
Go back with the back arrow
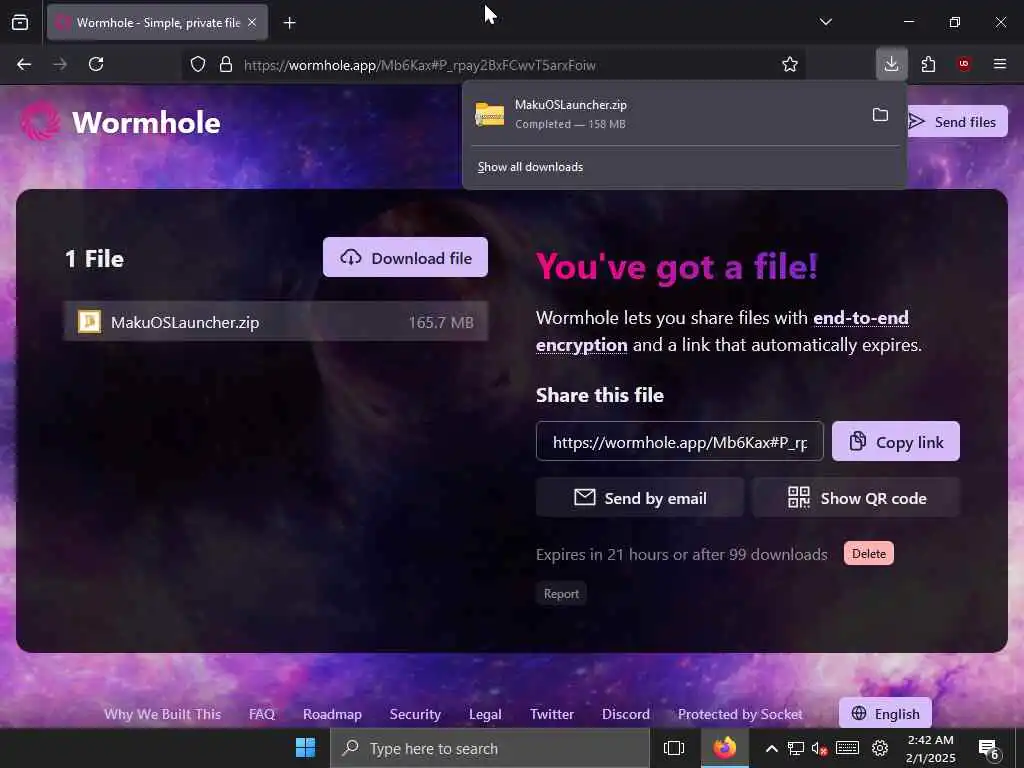pyautogui.click(x=24, y=64)
